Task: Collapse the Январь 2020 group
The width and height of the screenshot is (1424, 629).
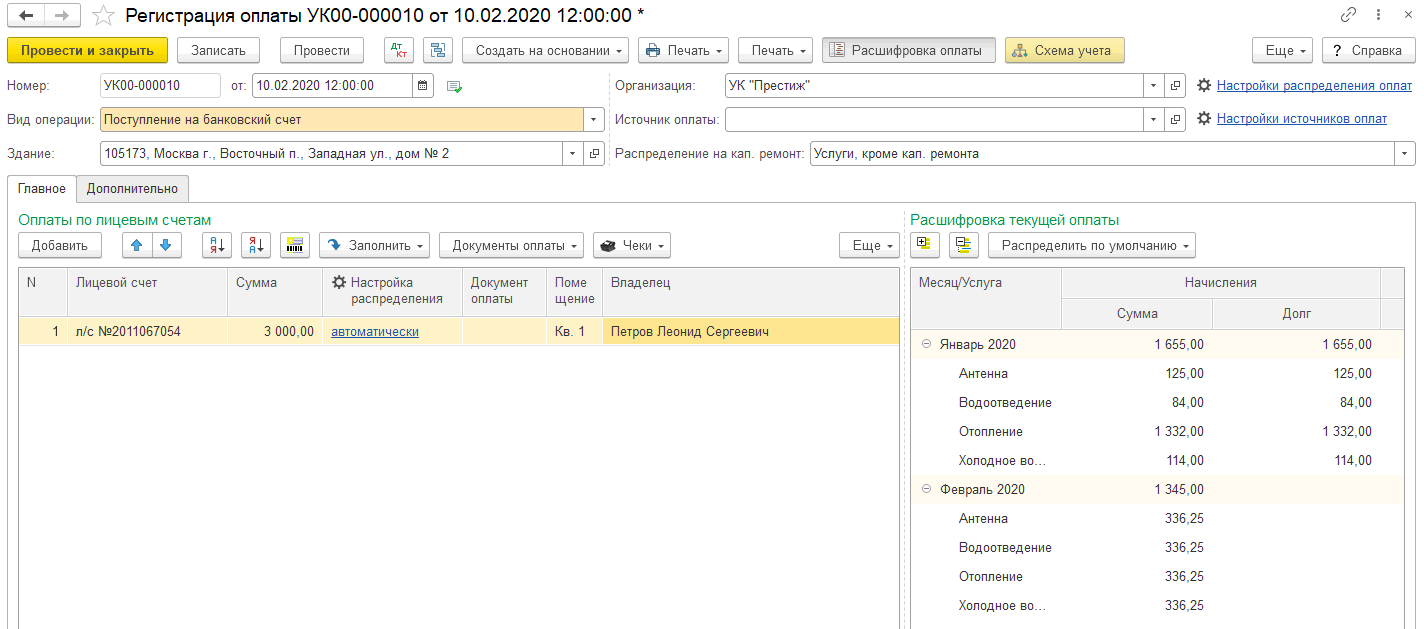Action: click(x=926, y=345)
